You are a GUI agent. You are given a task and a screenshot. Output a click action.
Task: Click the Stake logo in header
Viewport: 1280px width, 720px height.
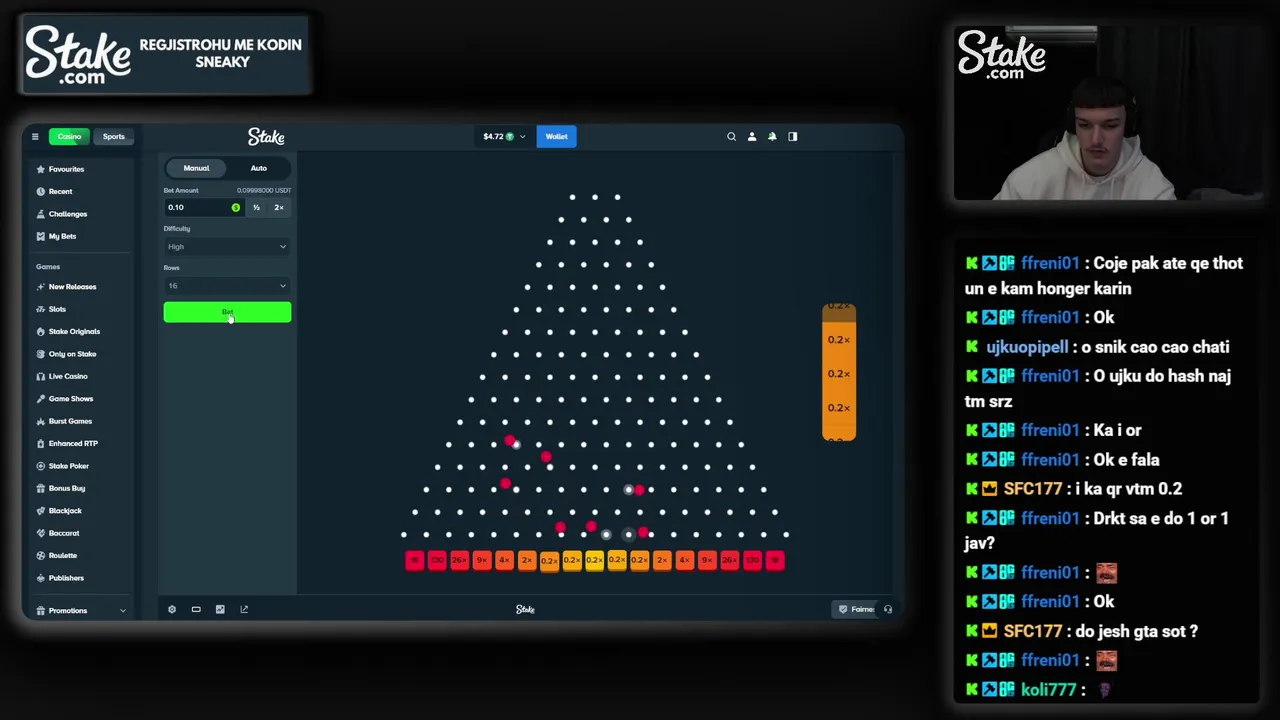coord(266,136)
